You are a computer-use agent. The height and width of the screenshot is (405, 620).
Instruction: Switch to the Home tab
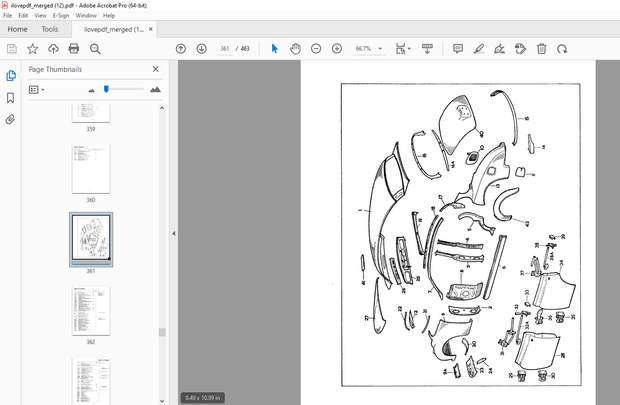[17, 29]
